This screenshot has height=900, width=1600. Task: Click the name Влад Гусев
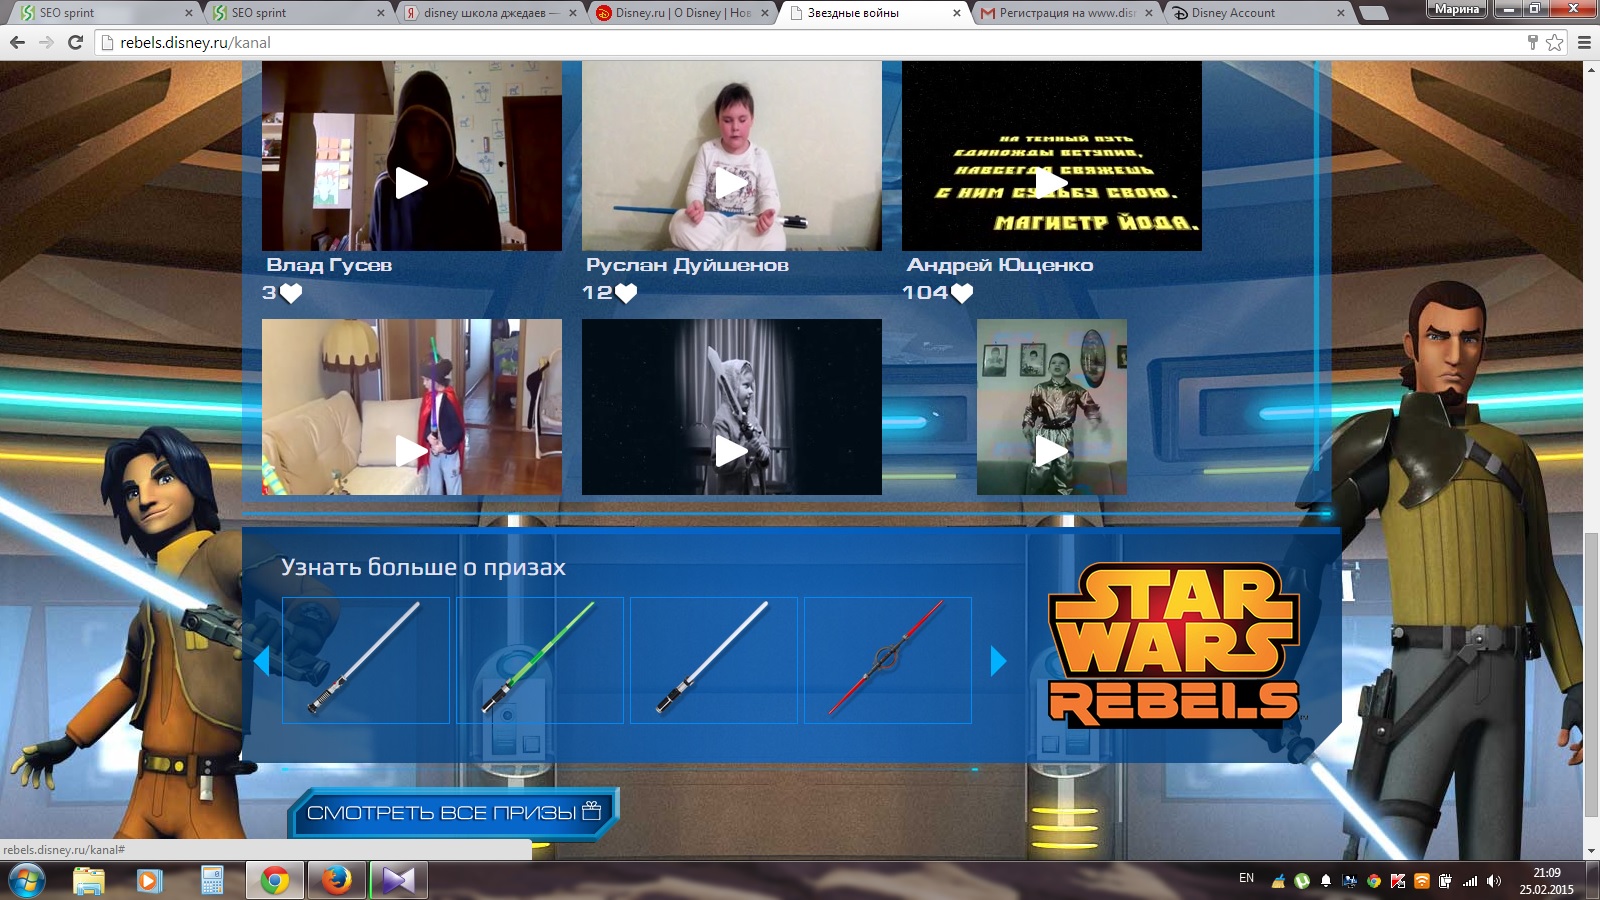tap(329, 265)
